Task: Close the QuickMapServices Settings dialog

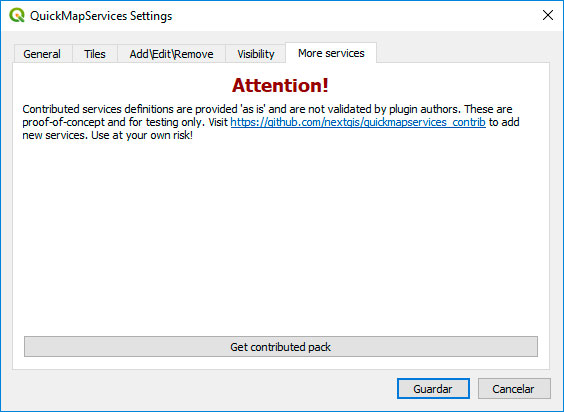Action: coord(547,15)
